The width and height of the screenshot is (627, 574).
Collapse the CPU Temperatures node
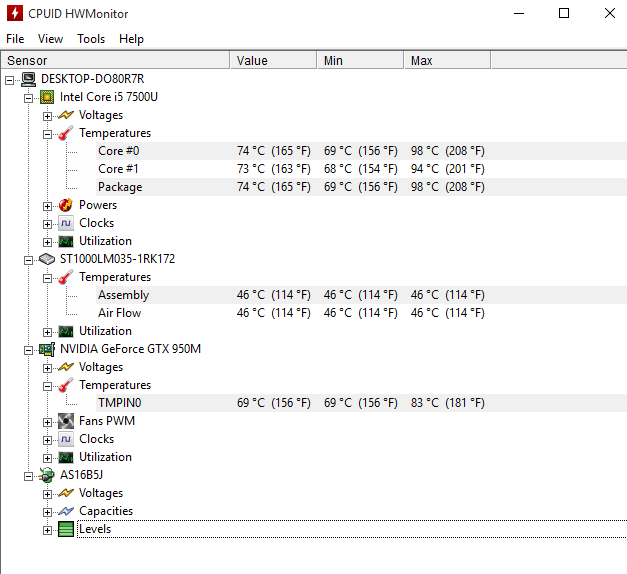[47, 134]
